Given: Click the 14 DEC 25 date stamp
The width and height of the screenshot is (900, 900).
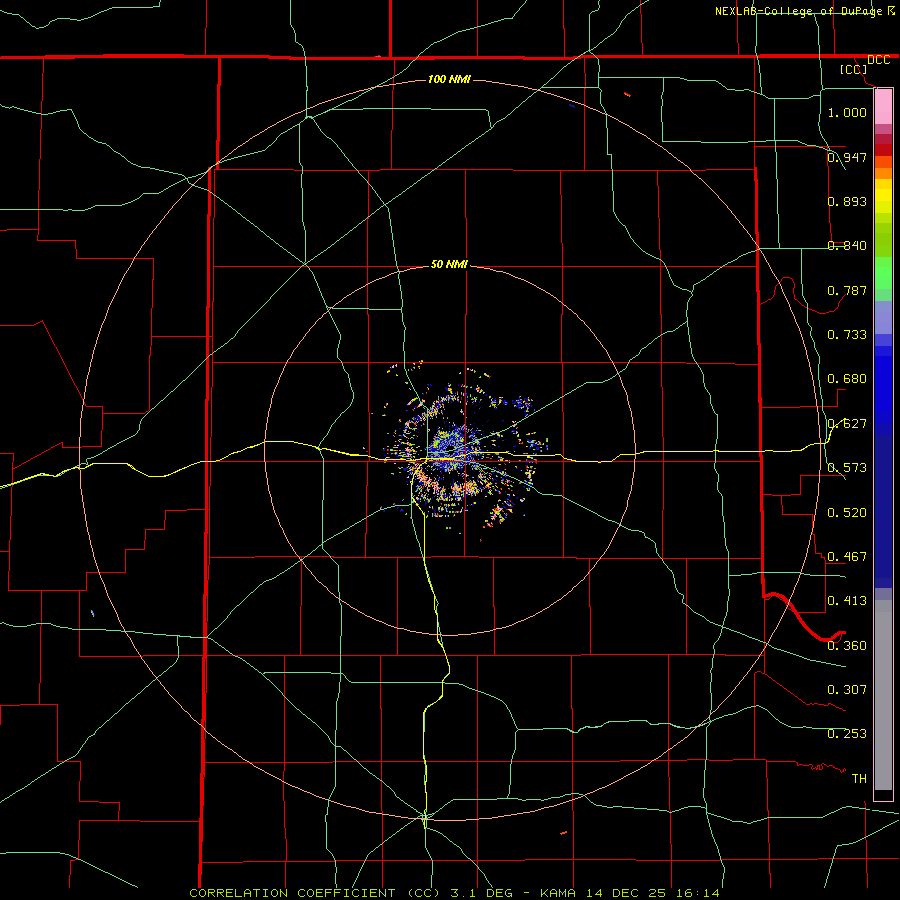Looking at the screenshot, I should 626,893.
